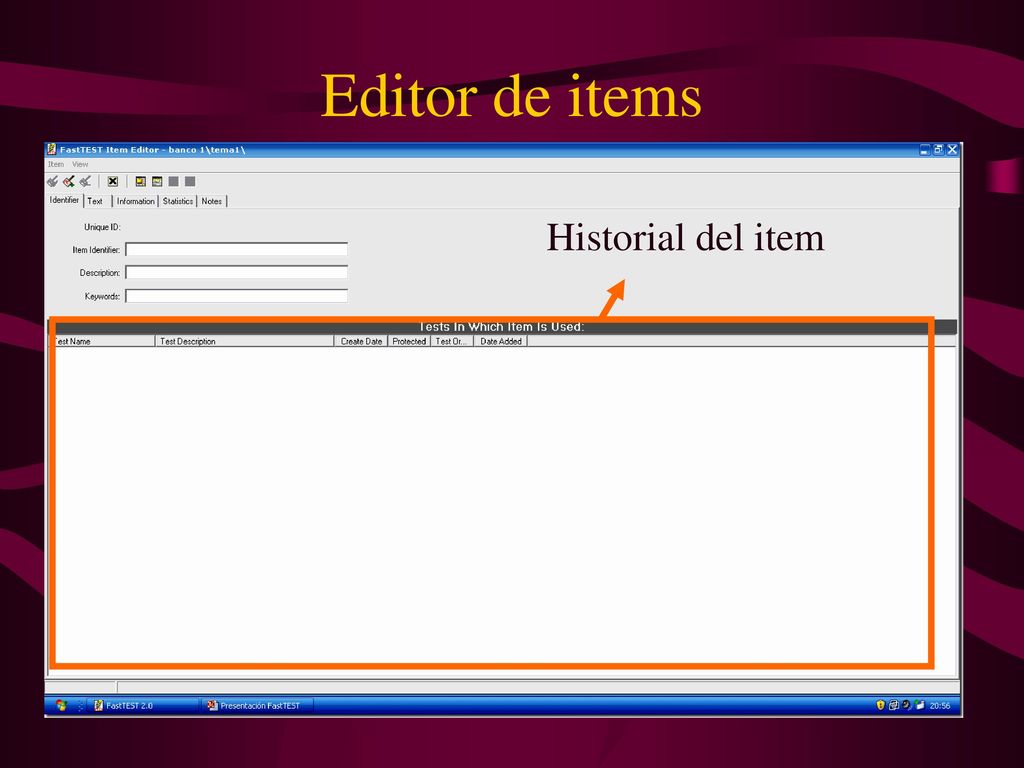
Task: Switch to the Identifier tab
Action: [64, 200]
